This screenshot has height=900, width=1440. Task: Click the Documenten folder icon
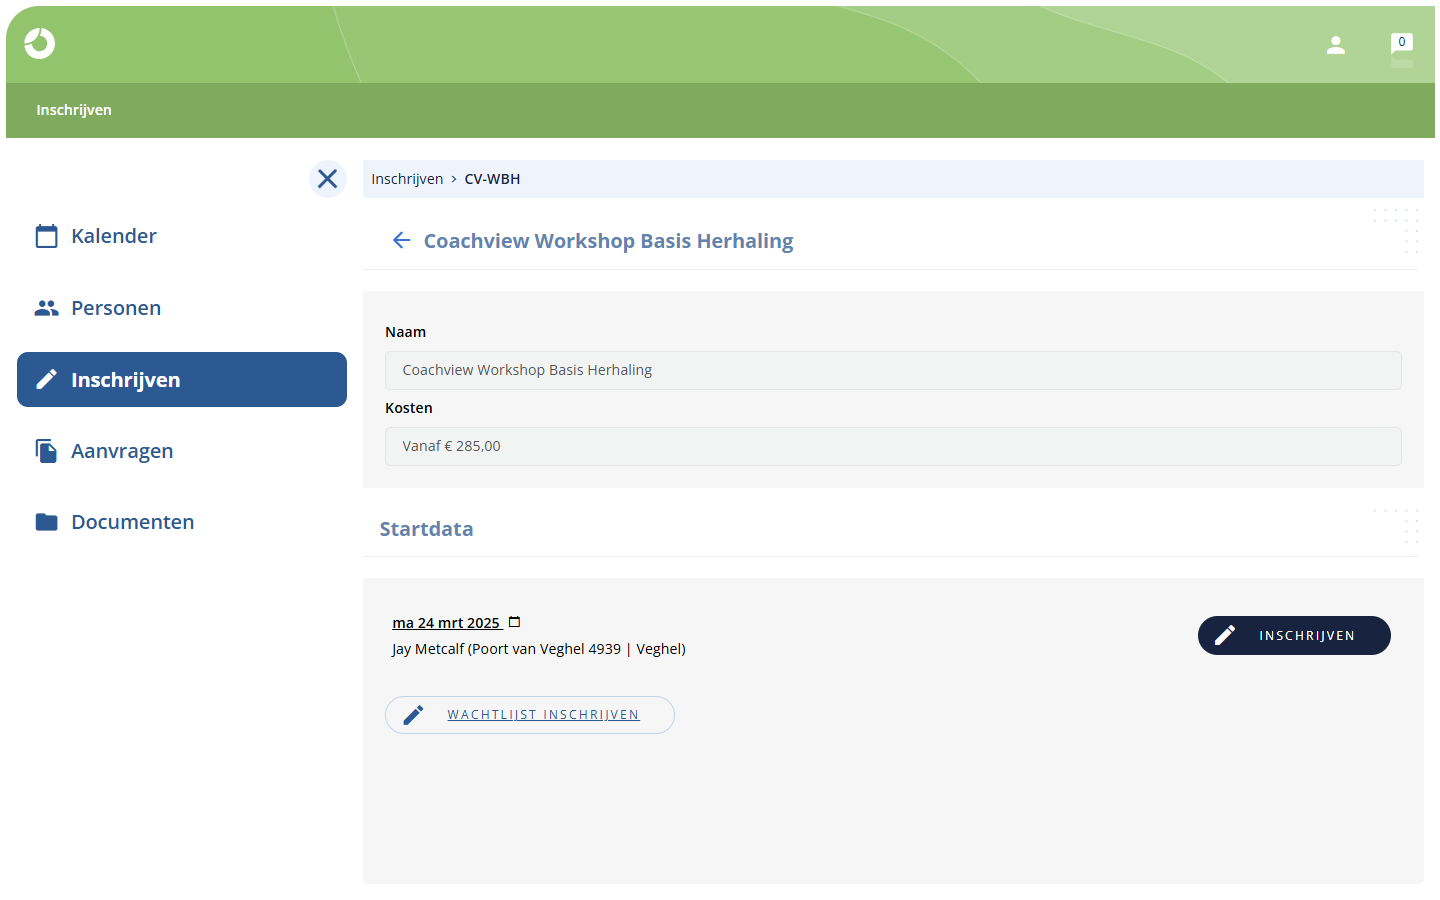46,522
